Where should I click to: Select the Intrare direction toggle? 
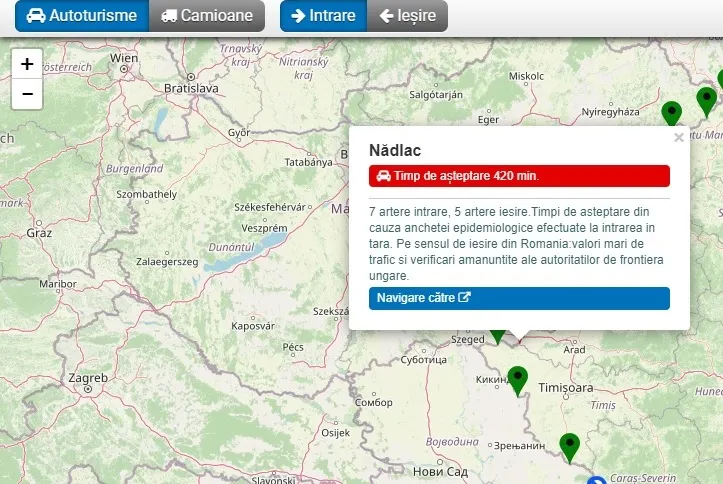tap(324, 16)
